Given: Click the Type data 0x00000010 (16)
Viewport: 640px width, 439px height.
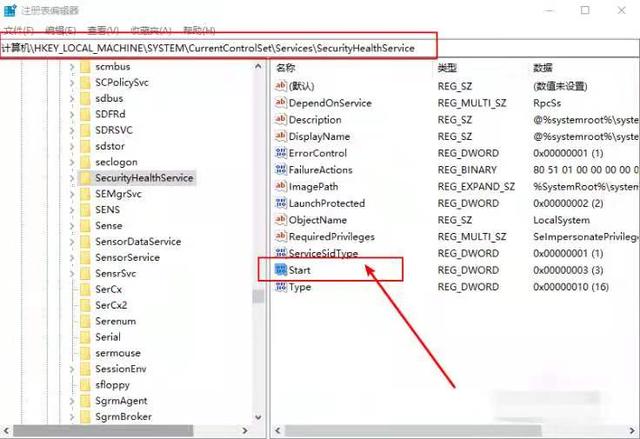Looking at the screenshot, I should 571,287.
